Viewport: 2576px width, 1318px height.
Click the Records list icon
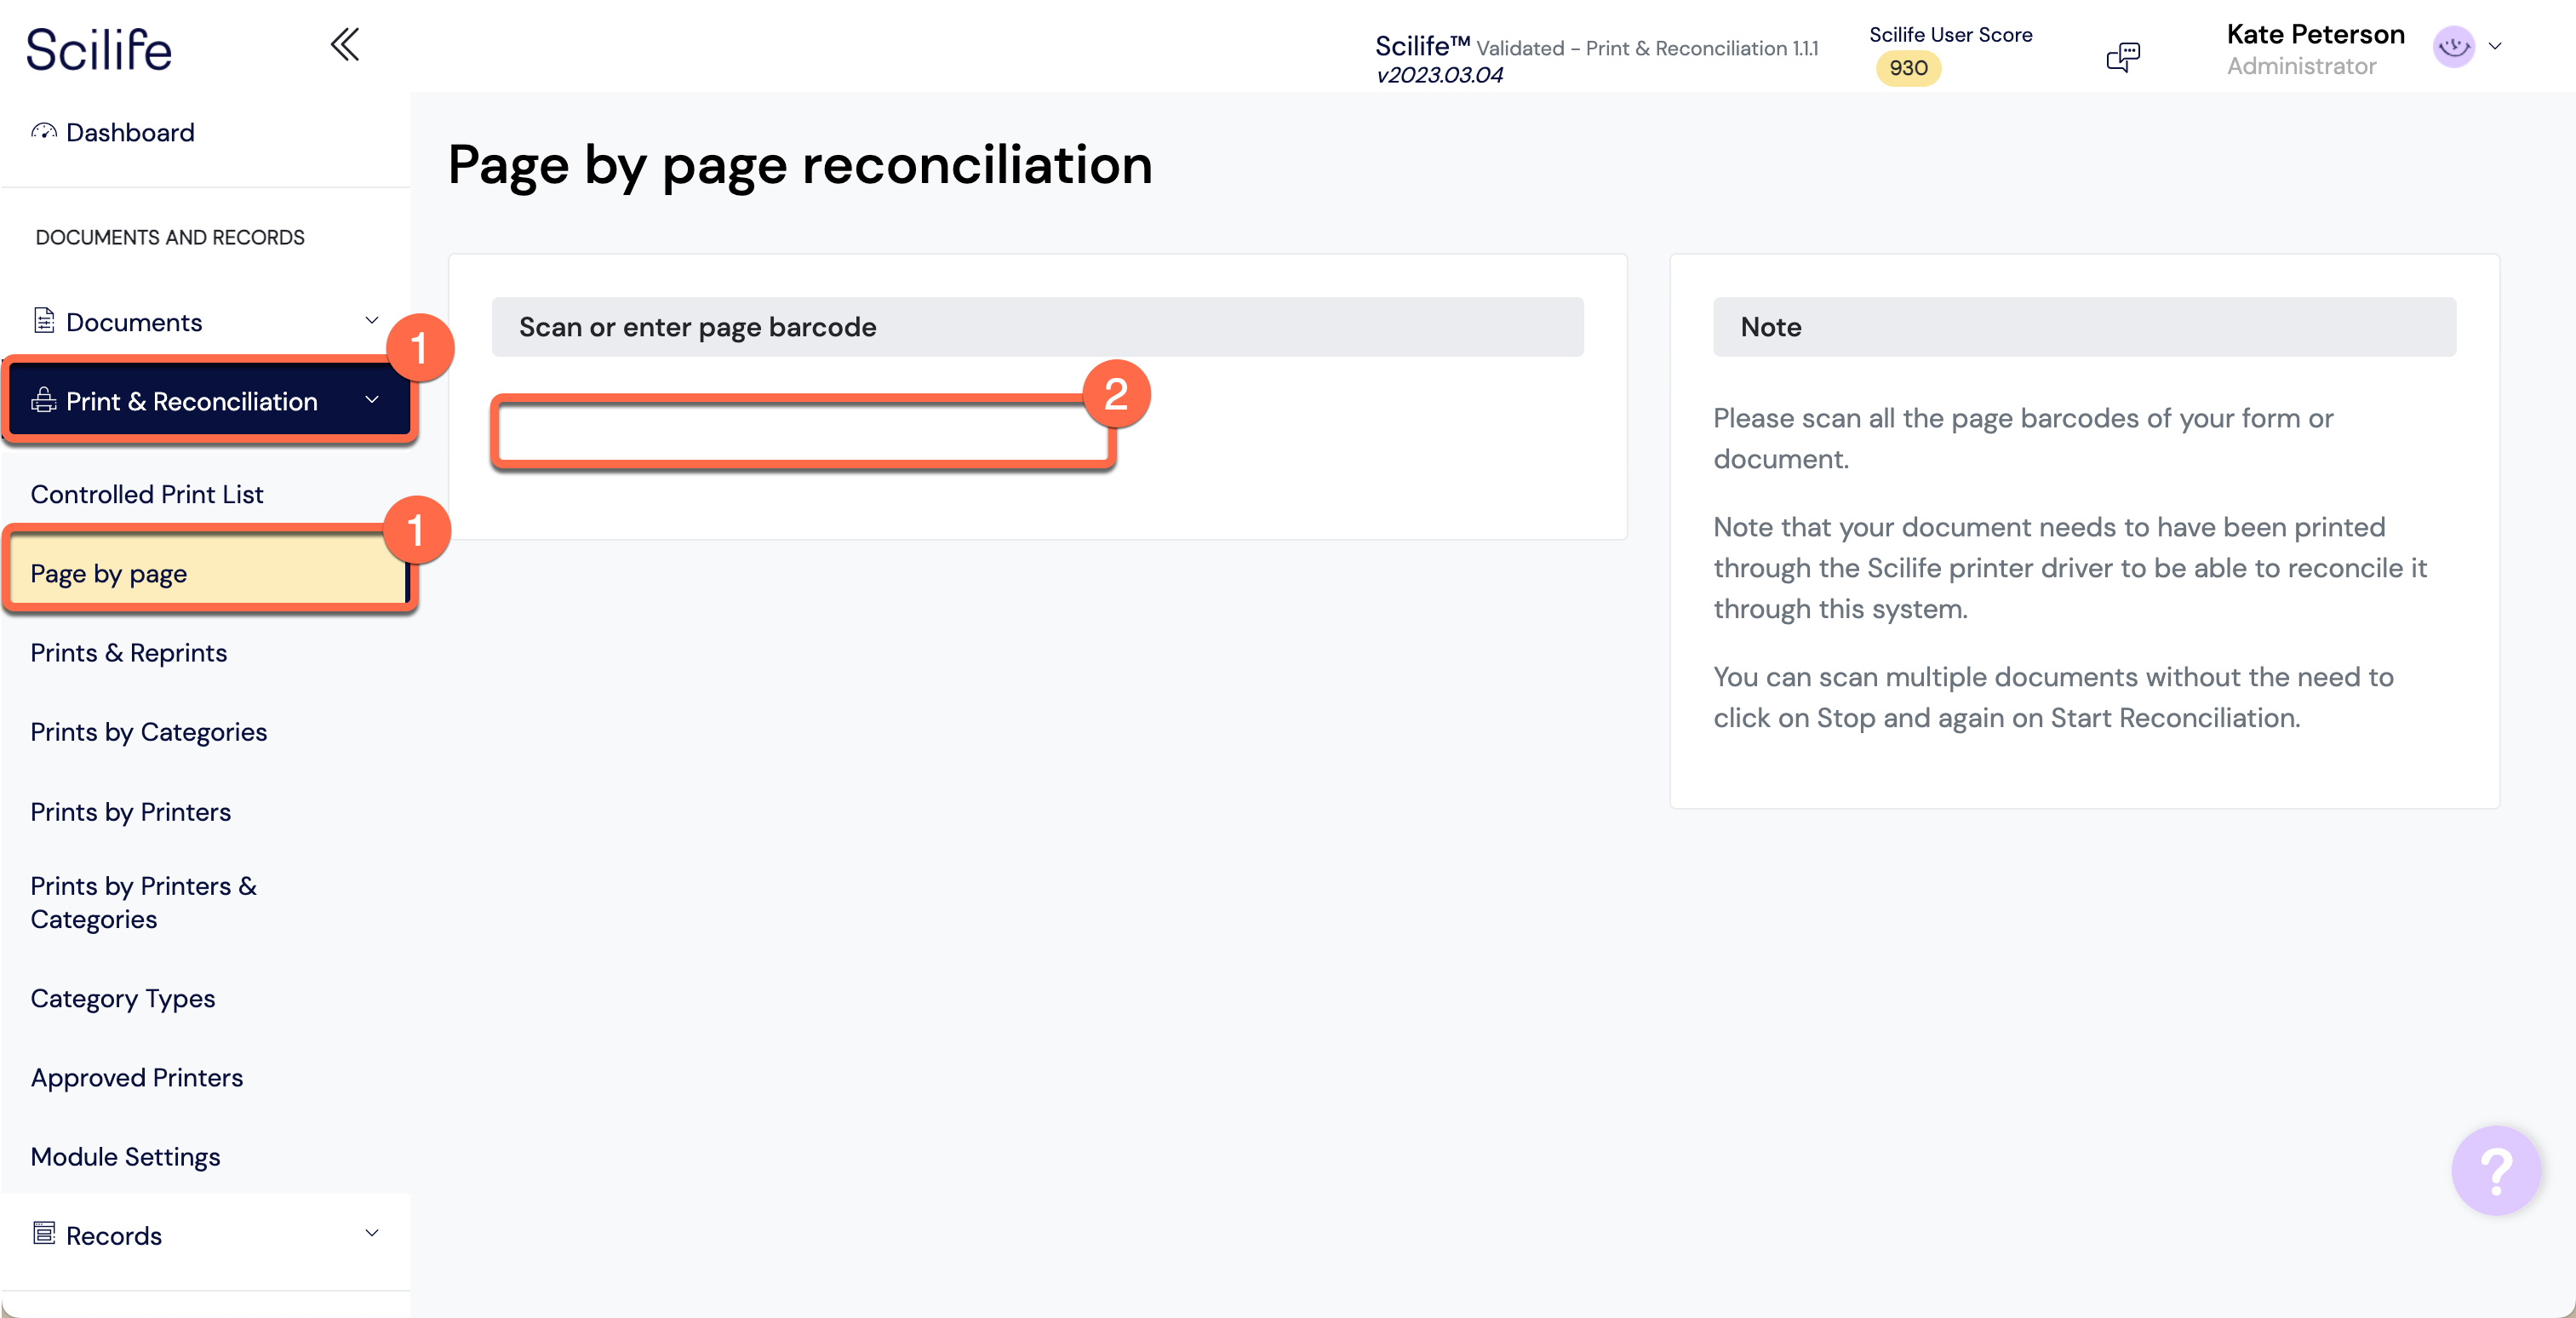click(44, 1233)
